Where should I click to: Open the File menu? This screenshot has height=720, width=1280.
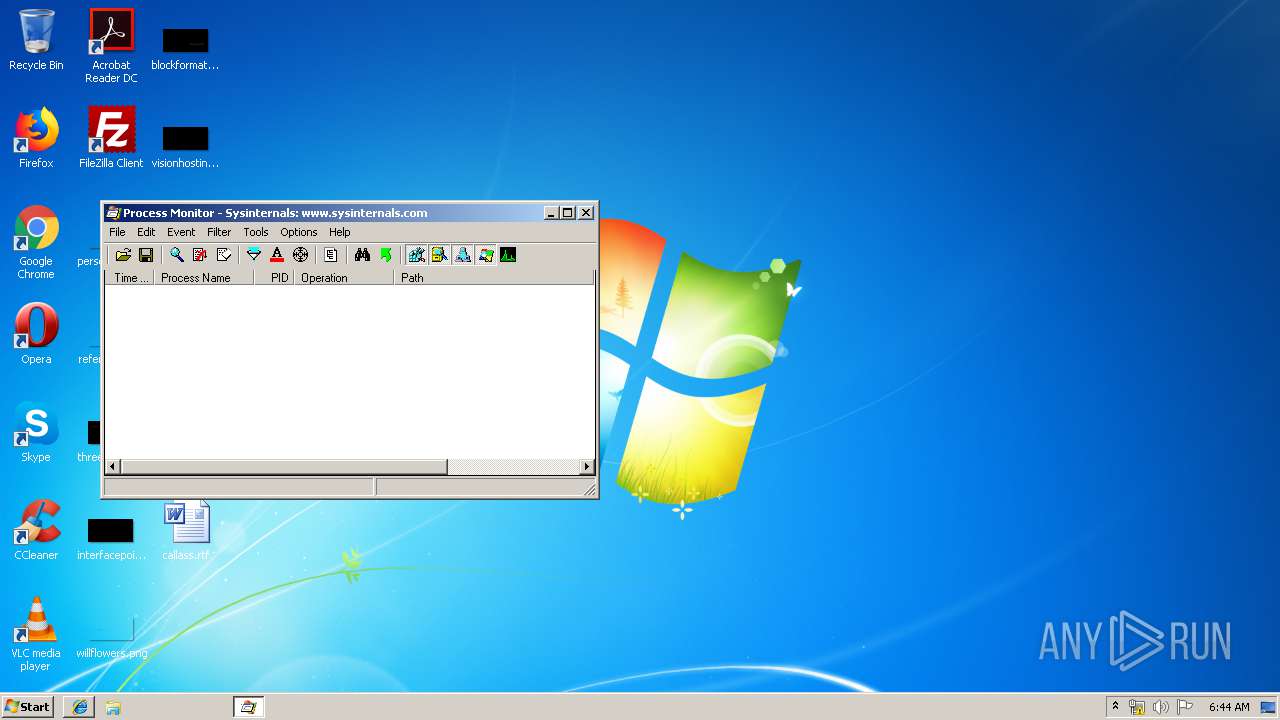117,232
